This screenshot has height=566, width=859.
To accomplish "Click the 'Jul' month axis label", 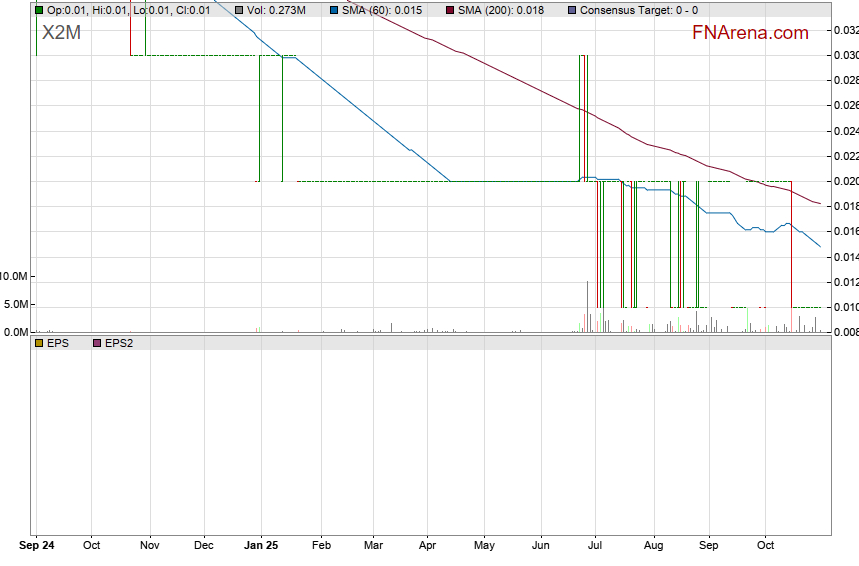I will click(x=595, y=546).
